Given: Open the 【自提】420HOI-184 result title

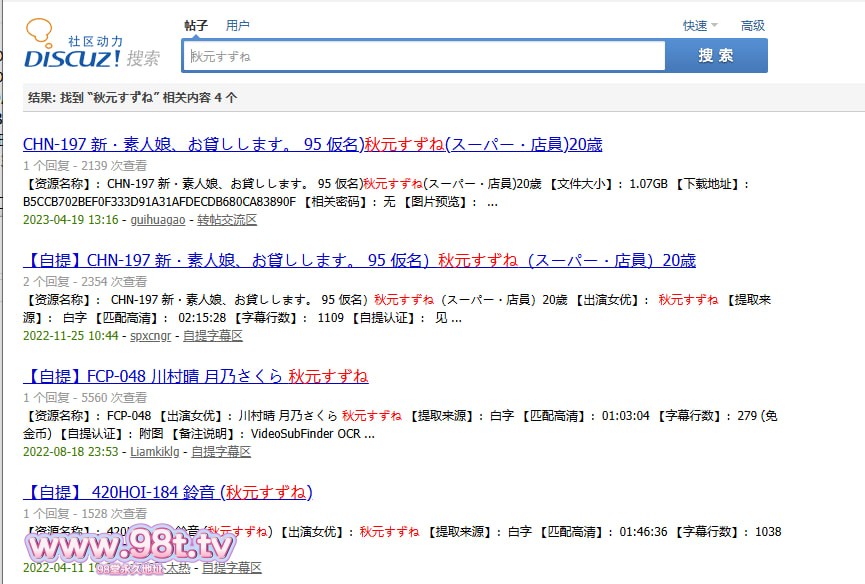Looking at the screenshot, I should click(x=168, y=492).
